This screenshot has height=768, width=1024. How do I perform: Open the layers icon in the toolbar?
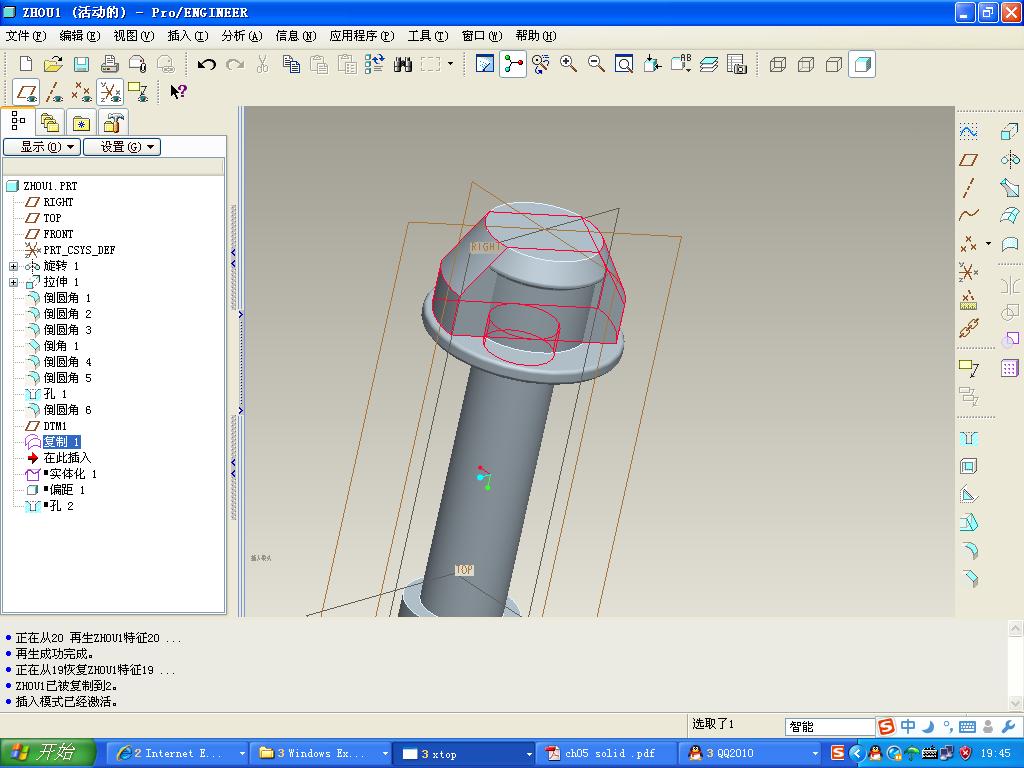[709, 64]
